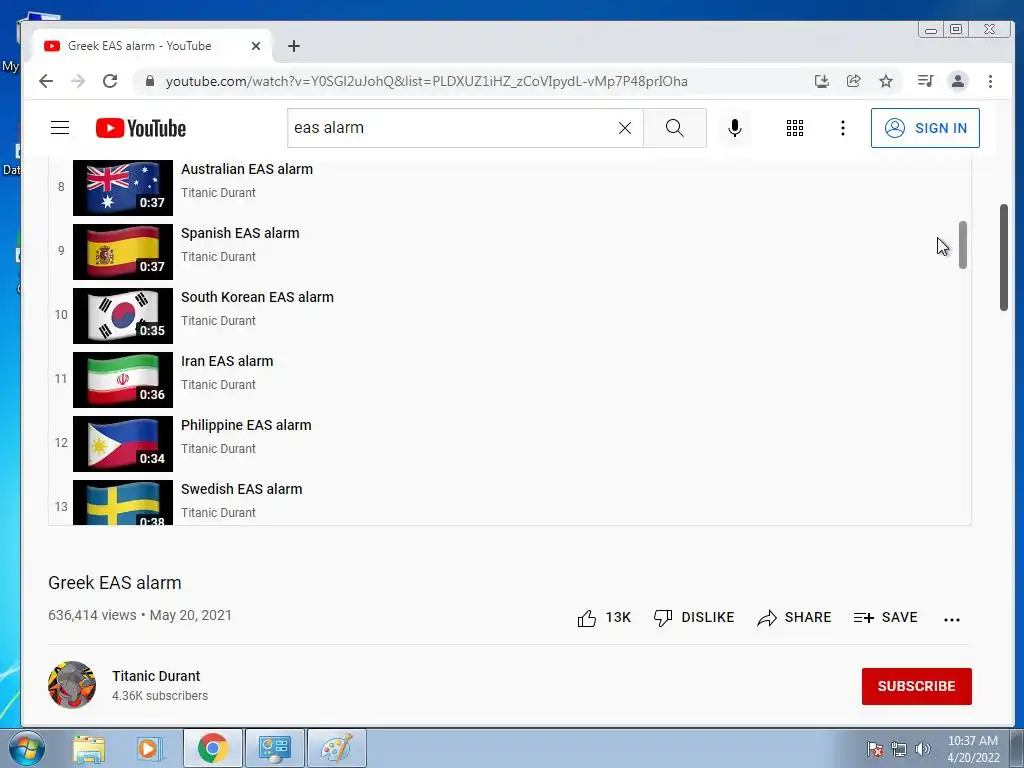This screenshot has width=1024, height=768.
Task: Open Swedish EAS alarm thumbnail
Action: point(123,502)
